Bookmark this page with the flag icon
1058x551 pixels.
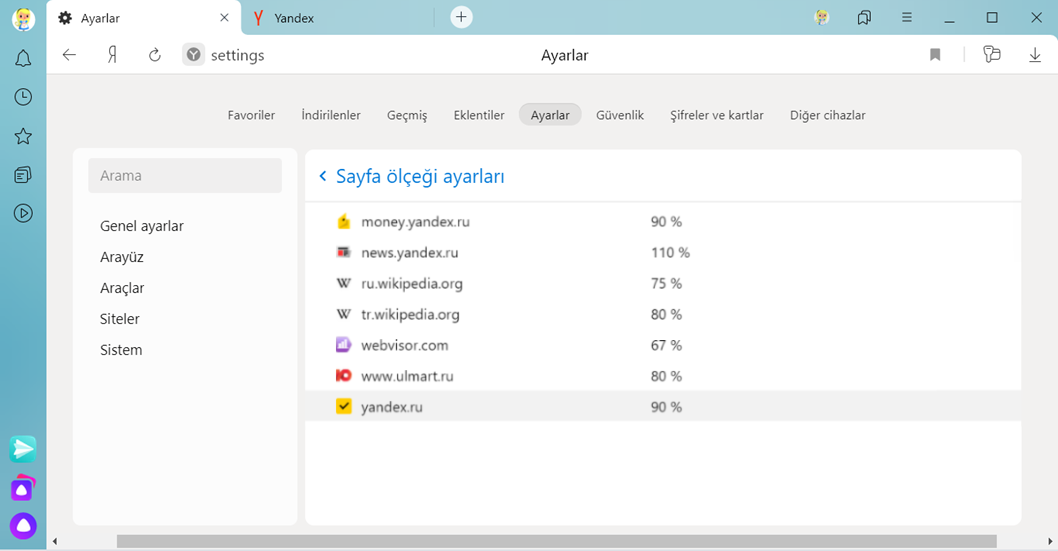(935, 55)
